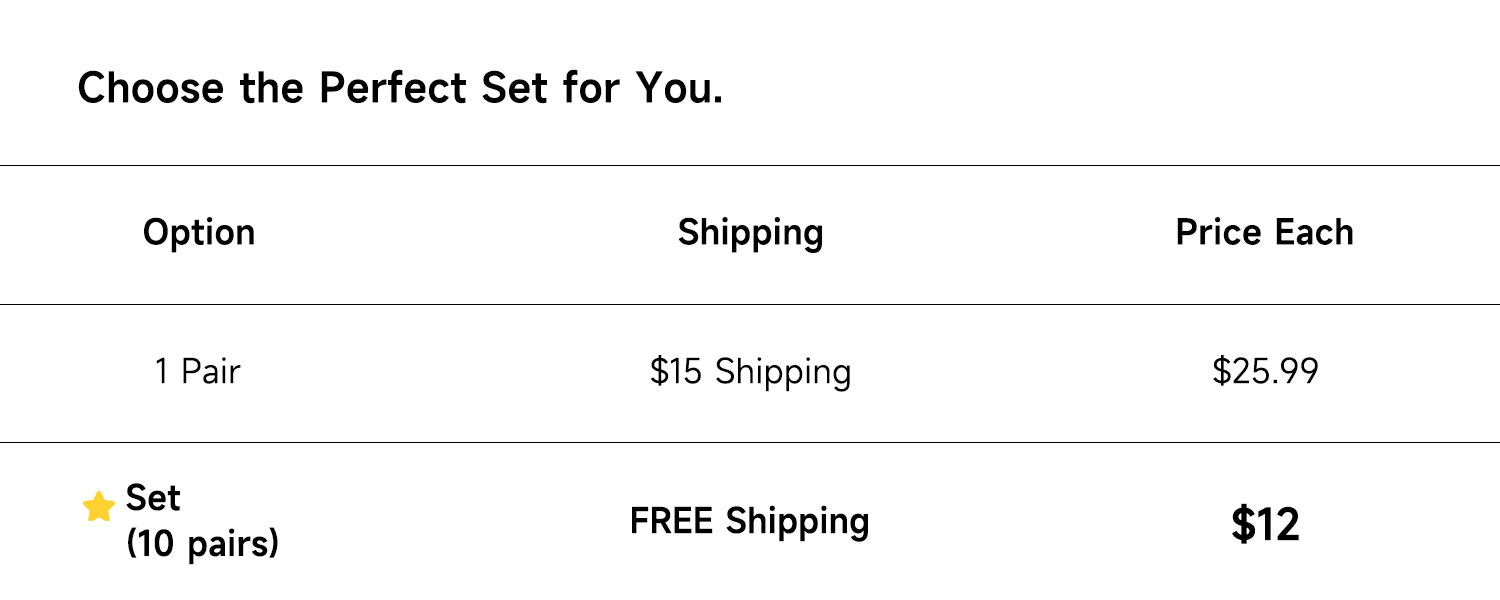This screenshot has height=600, width=1500.
Task: Click "Shipping" after the $15 amount
Action: [783, 372]
